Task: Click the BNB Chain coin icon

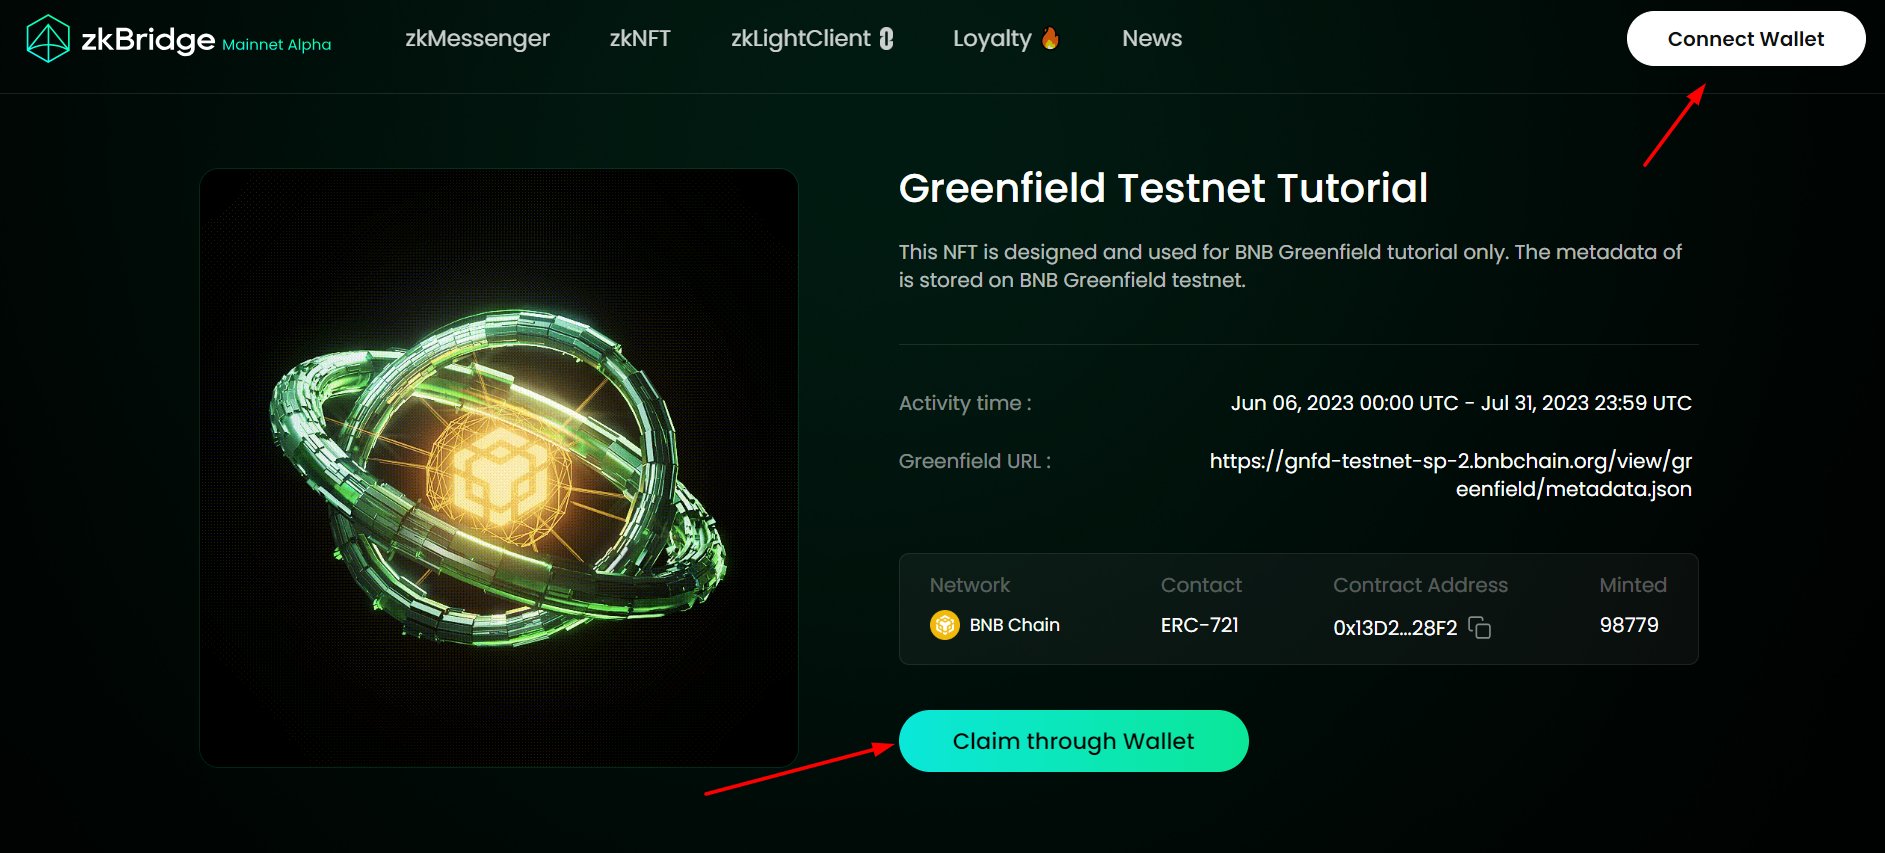Action: (944, 625)
